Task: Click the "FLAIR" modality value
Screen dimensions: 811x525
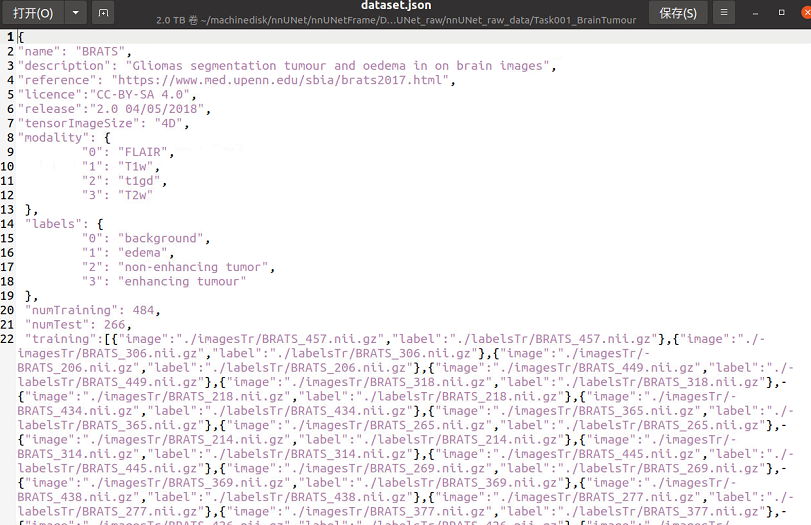Action: click(143, 152)
